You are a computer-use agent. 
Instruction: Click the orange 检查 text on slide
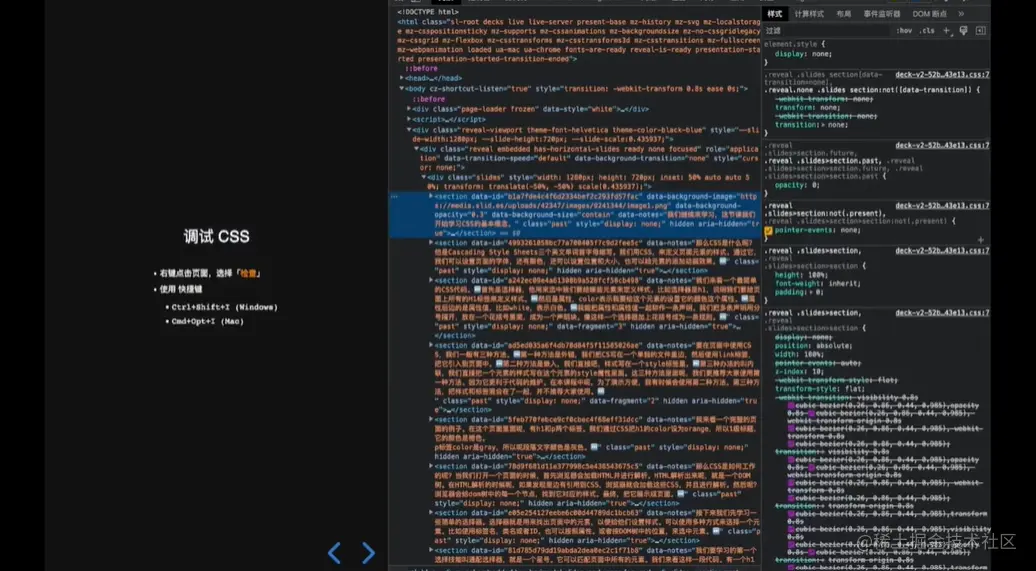(x=249, y=274)
